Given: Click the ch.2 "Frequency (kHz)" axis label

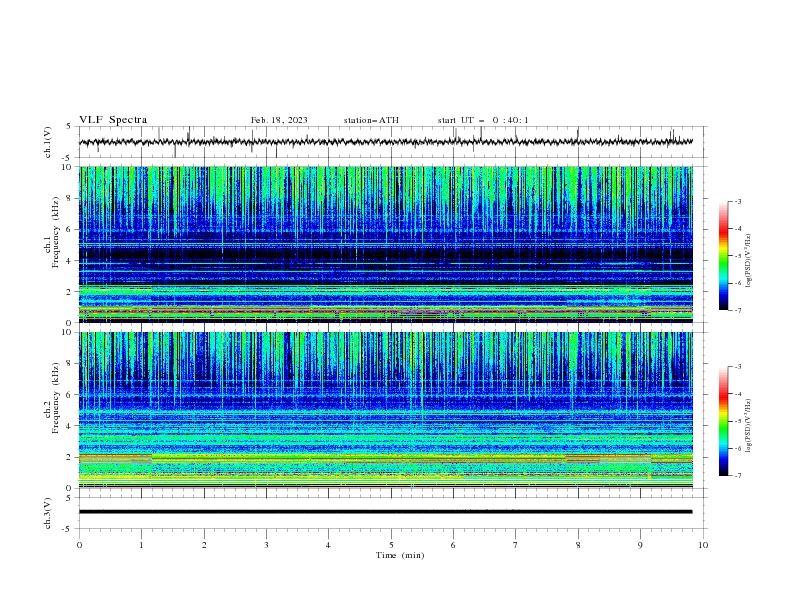Looking at the screenshot, I should (x=56, y=397).
